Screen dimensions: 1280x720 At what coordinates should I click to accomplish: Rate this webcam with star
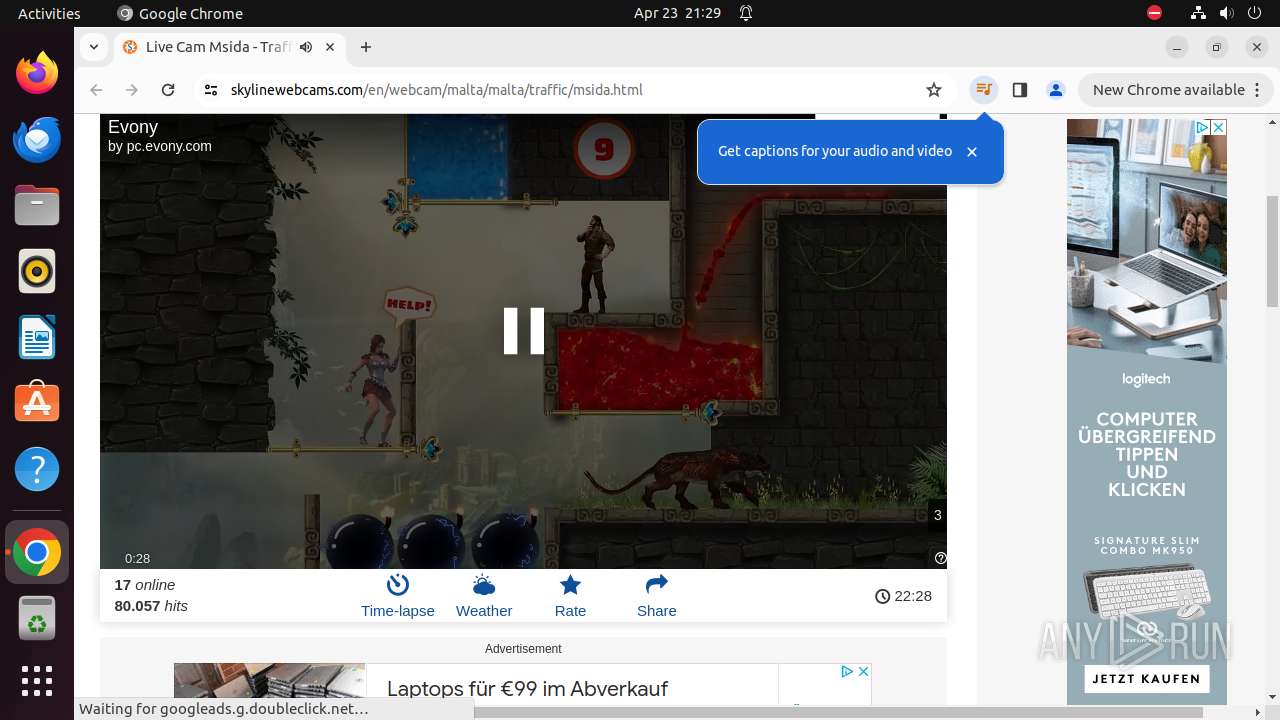click(x=570, y=596)
